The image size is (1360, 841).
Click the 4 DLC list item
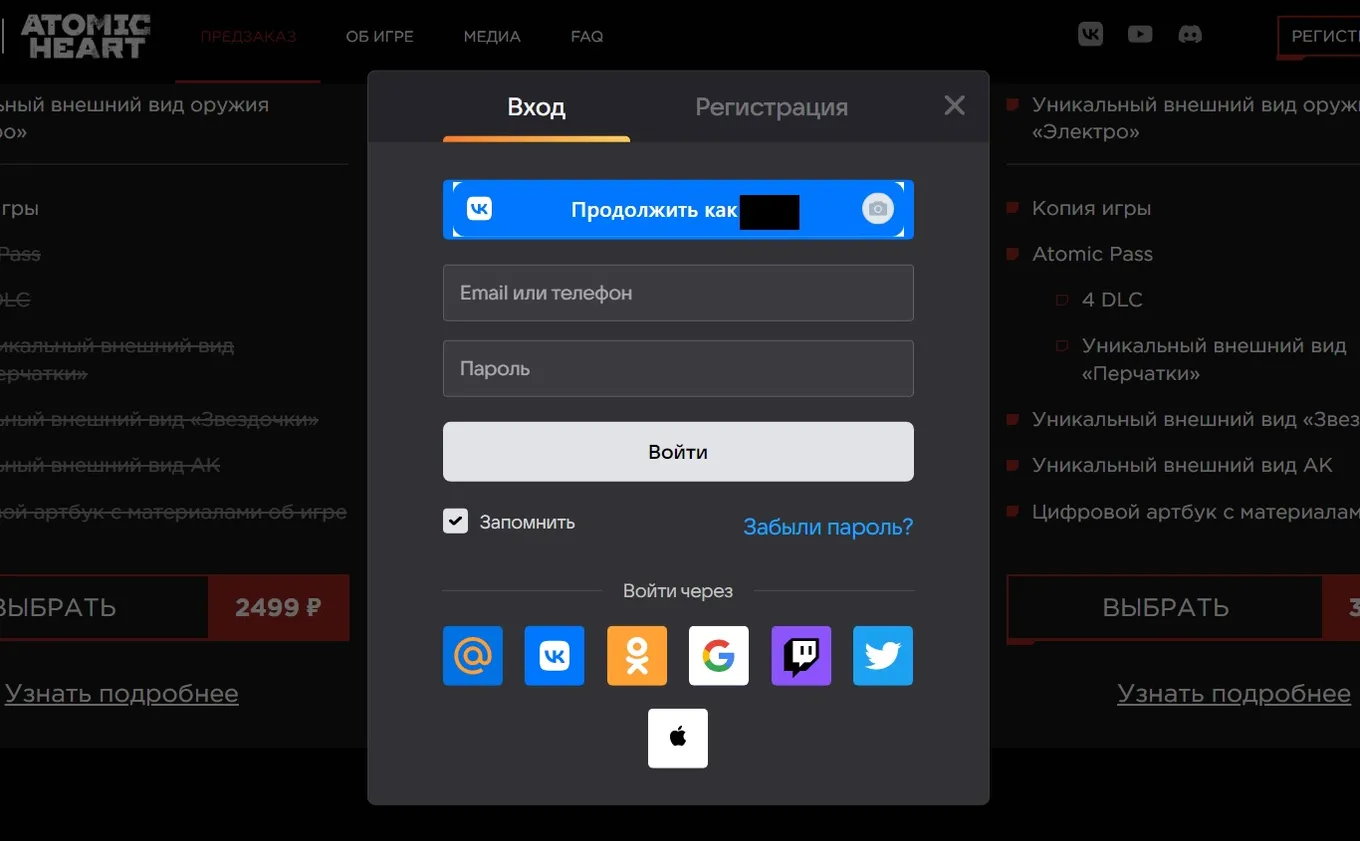coord(1112,299)
